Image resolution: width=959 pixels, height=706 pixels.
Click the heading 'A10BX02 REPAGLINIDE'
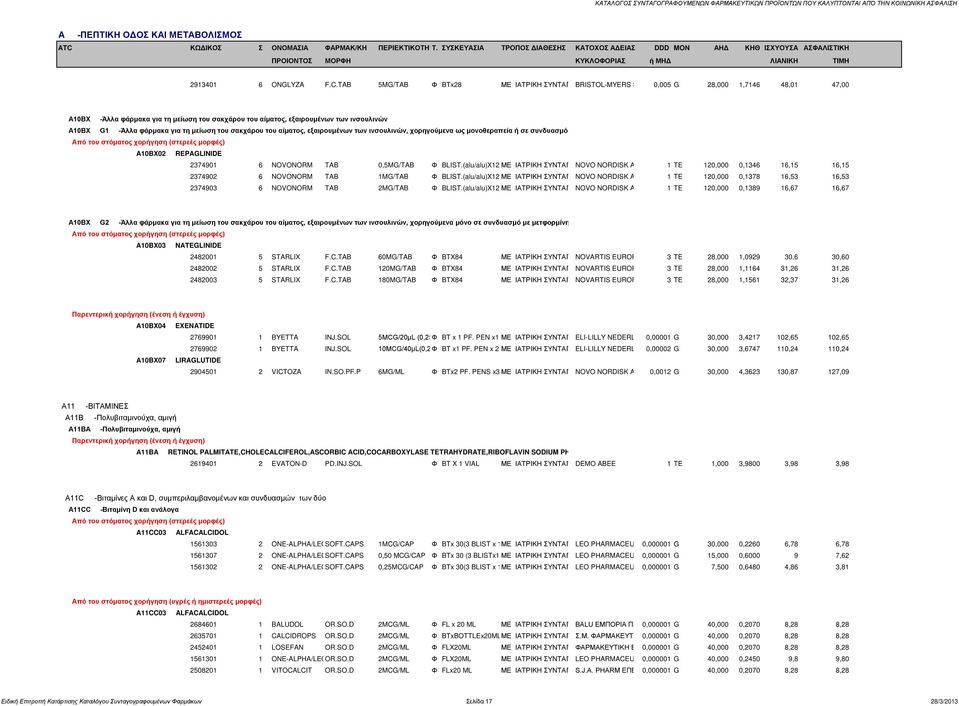[x=179, y=154]
